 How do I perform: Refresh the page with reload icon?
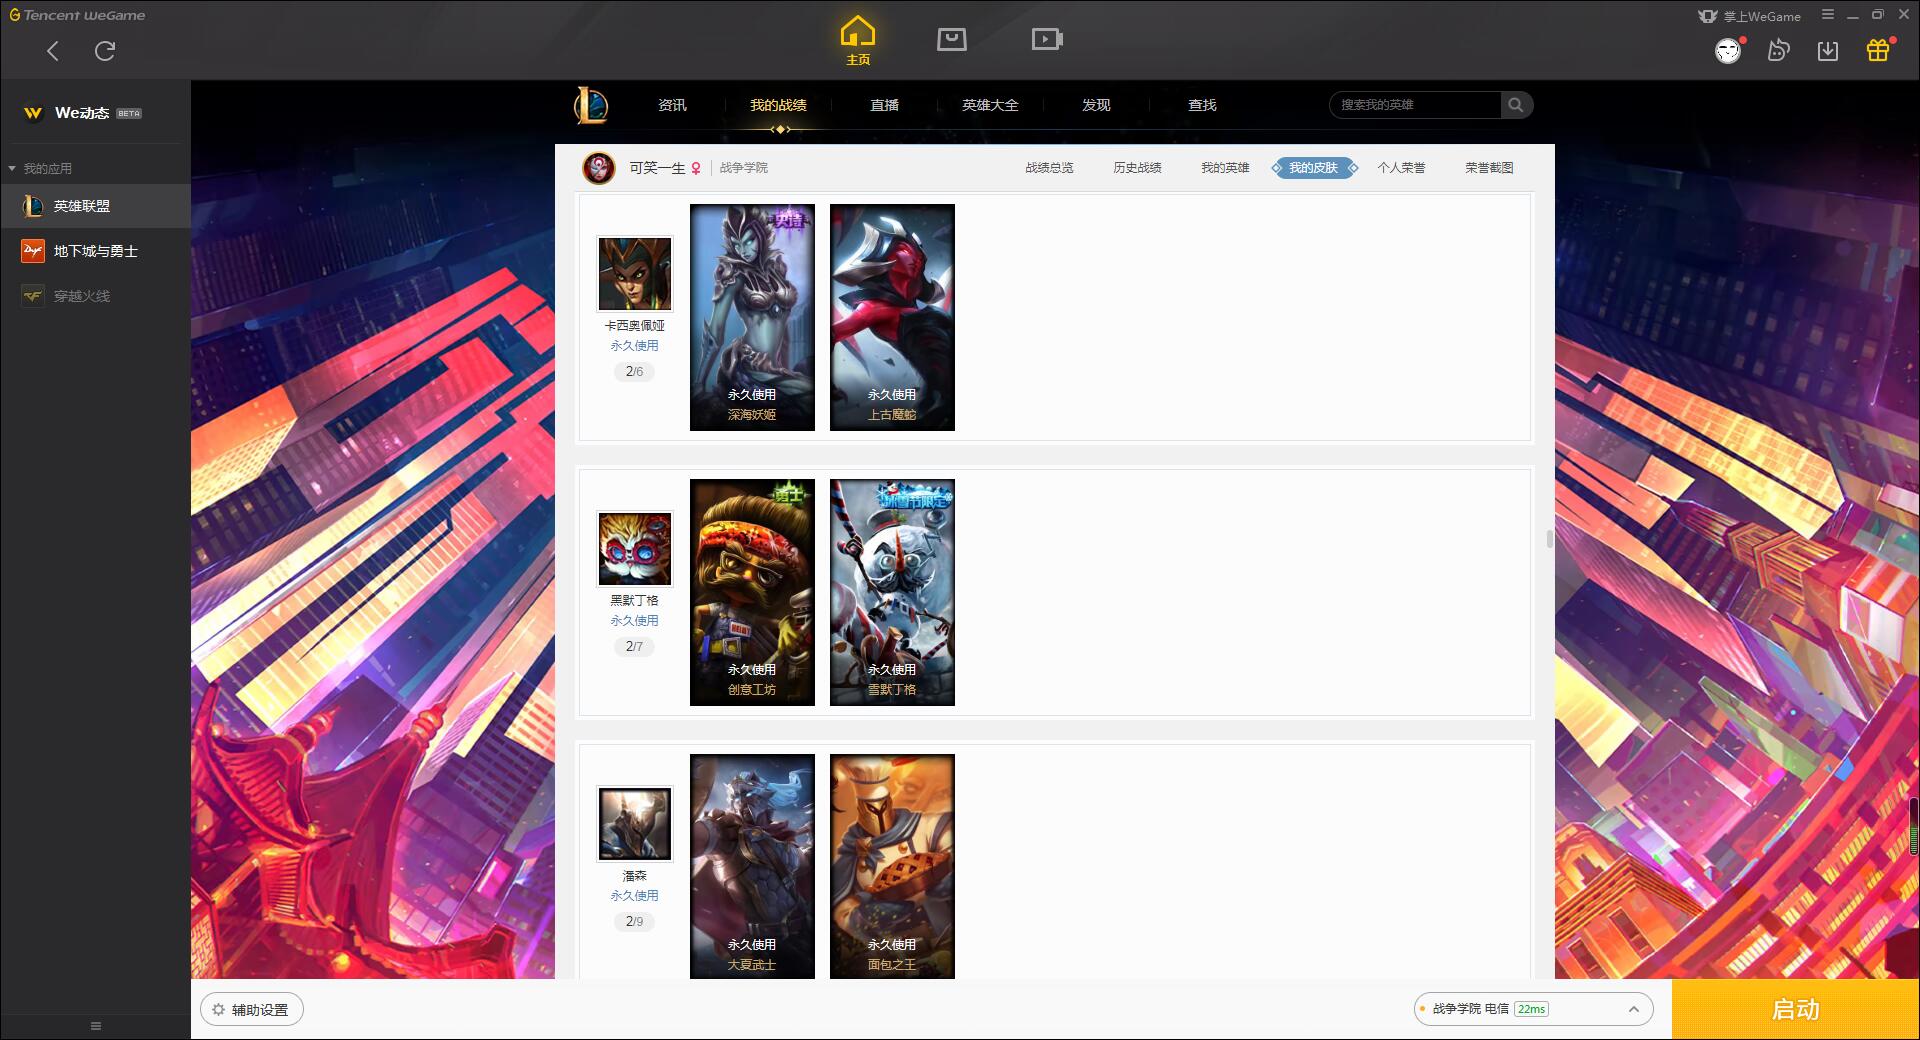coord(105,51)
